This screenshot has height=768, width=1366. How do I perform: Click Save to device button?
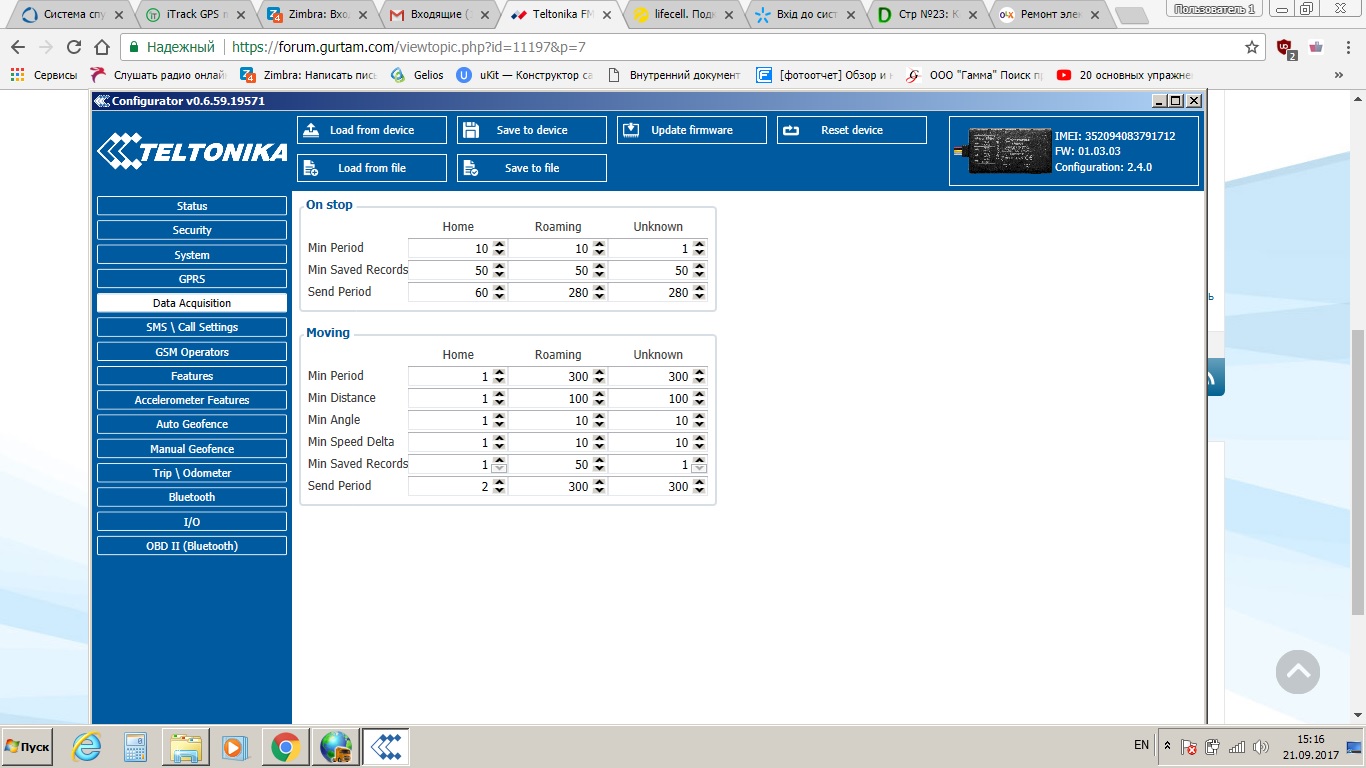(531, 130)
